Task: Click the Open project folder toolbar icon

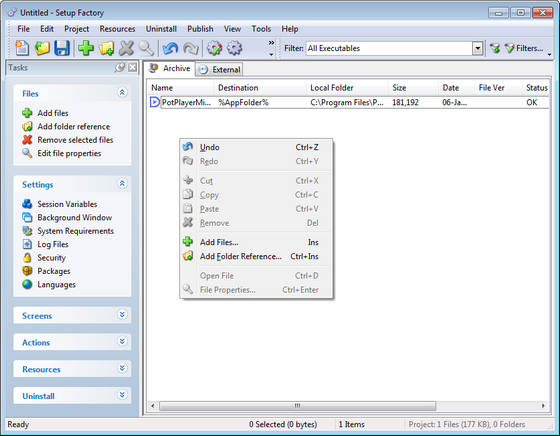Action: 42,48
